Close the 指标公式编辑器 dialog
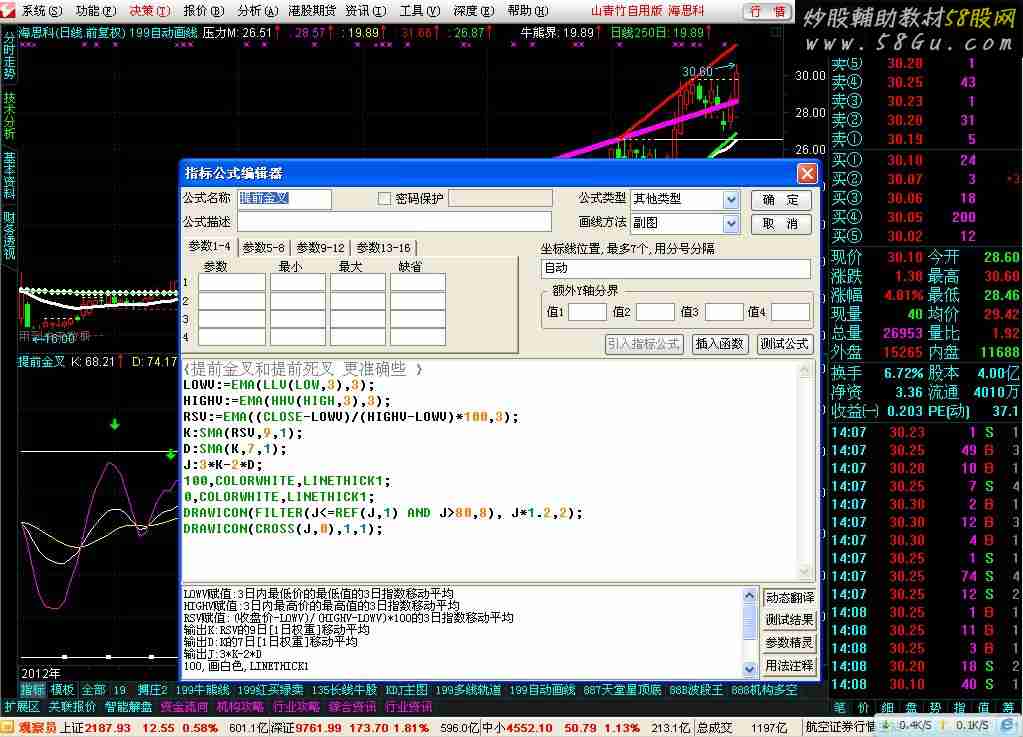Screen dimensions: 1023x737 (806, 173)
